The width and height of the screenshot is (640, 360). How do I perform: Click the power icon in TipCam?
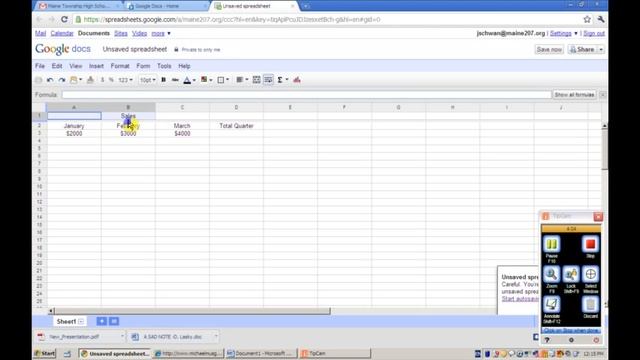pyautogui.click(x=596, y=340)
